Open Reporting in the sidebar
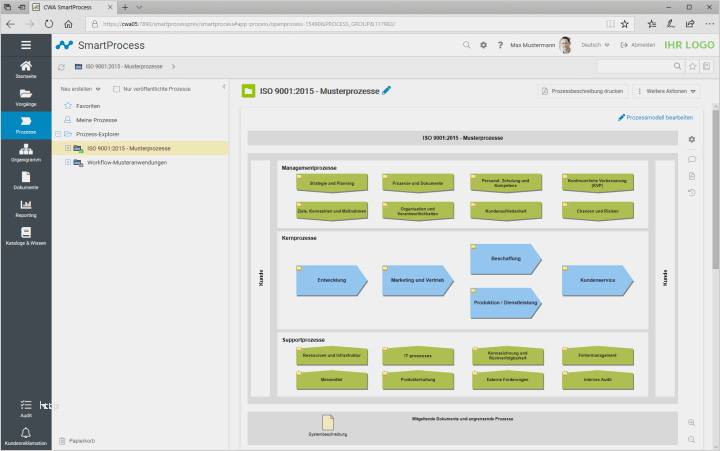This screenshot has height=451, width=720. [x=26, y=209]
